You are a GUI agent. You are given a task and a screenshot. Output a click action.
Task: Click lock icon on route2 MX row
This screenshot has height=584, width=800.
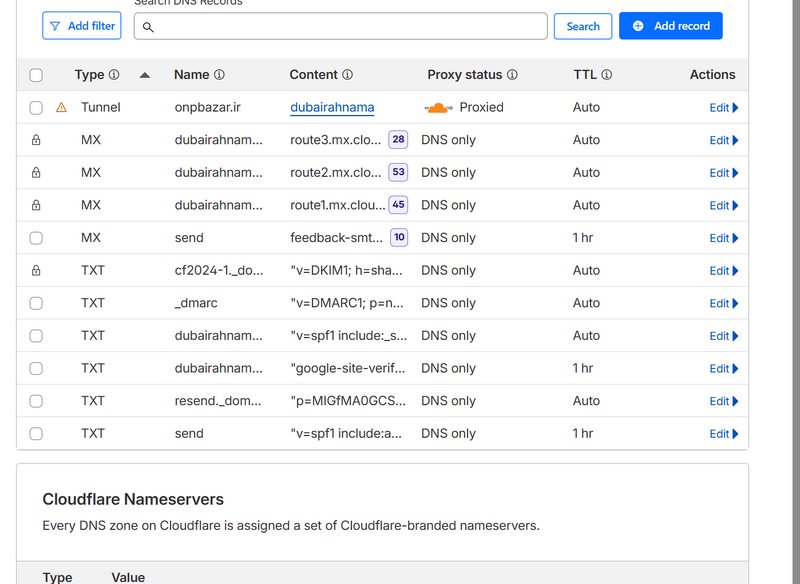point(36,172)
